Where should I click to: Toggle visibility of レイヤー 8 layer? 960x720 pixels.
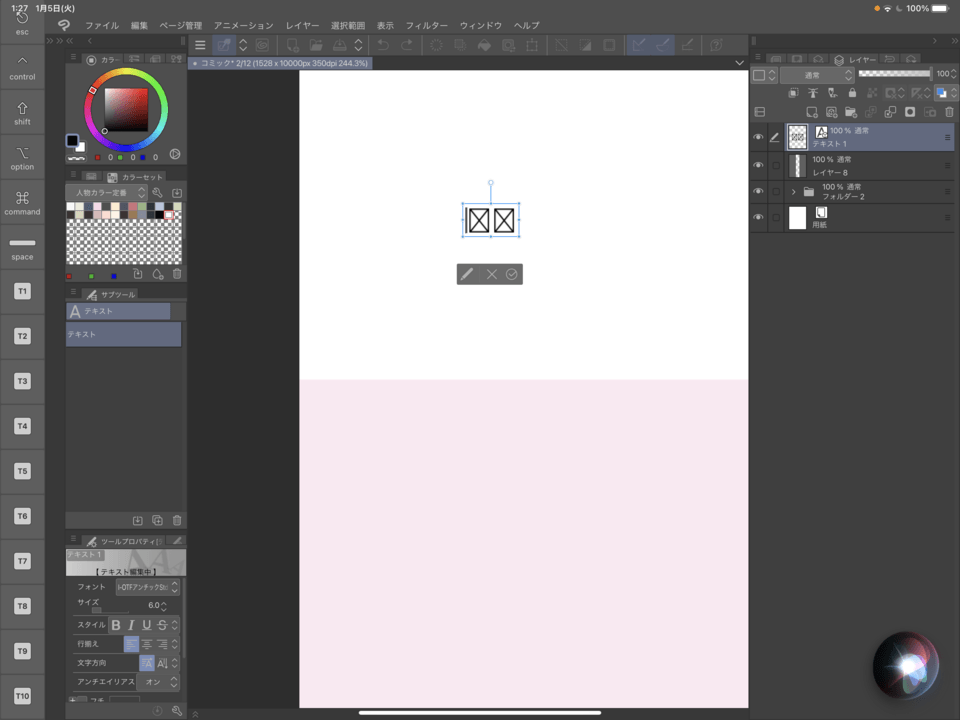[x=758, y=165]
